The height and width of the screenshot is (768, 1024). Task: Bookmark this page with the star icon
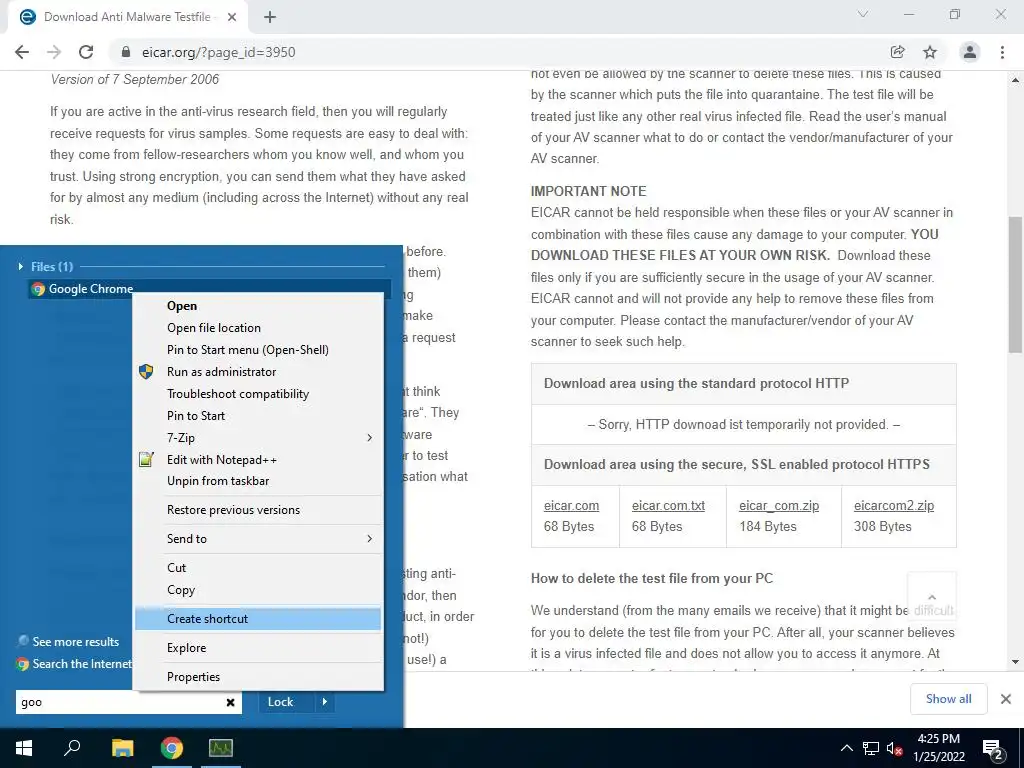click(x=930, y=52)
